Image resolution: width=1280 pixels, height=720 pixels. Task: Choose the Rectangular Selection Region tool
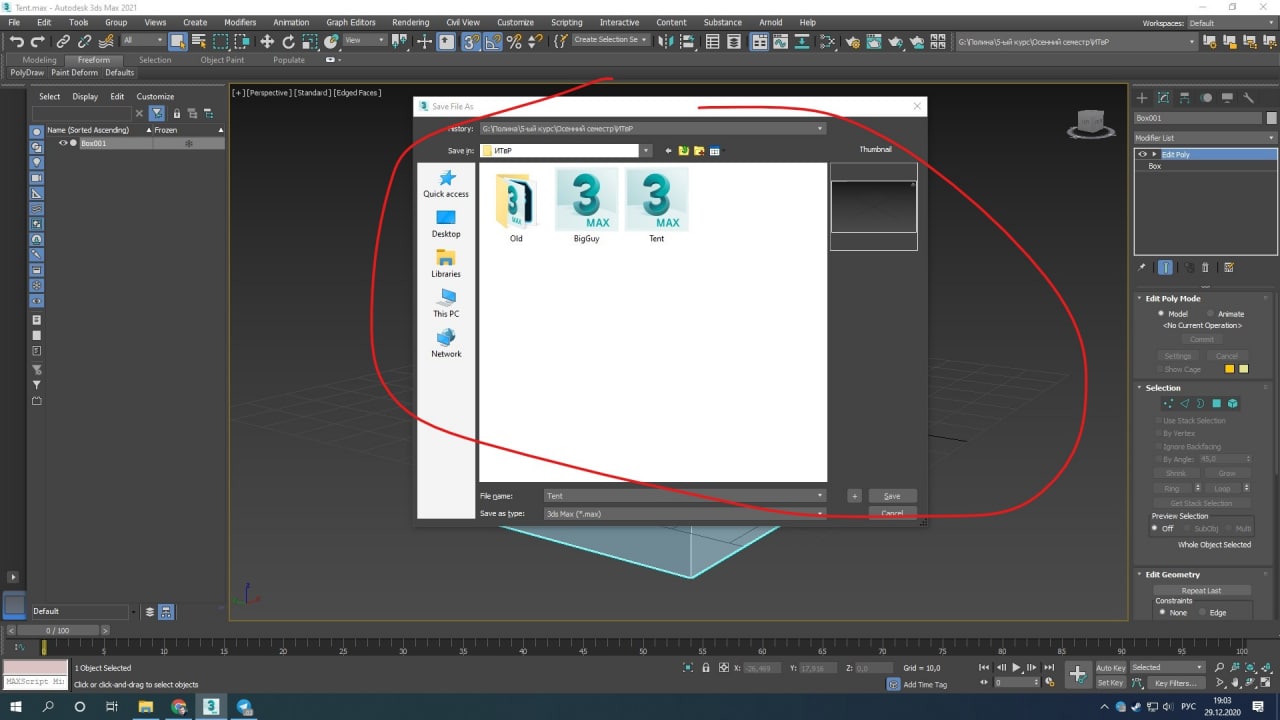click(x=221, y=41)
